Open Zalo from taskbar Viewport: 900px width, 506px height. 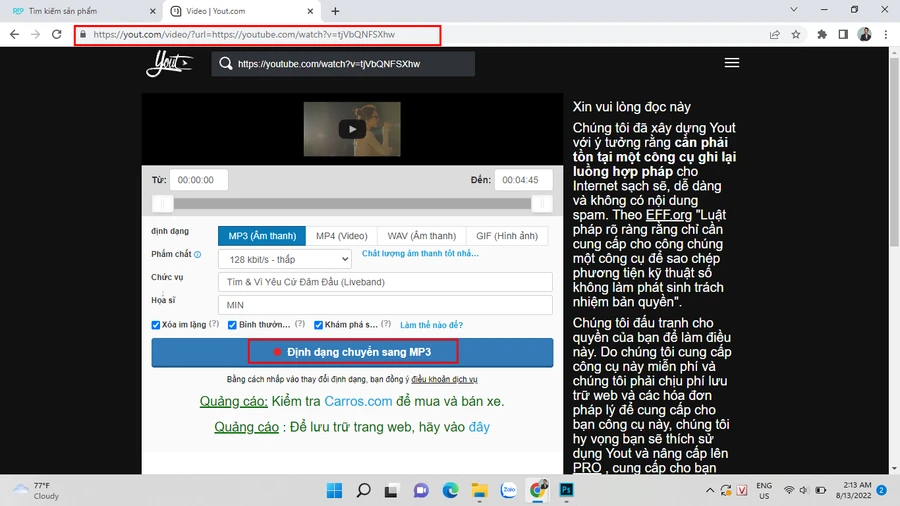[x=509, y=491]
